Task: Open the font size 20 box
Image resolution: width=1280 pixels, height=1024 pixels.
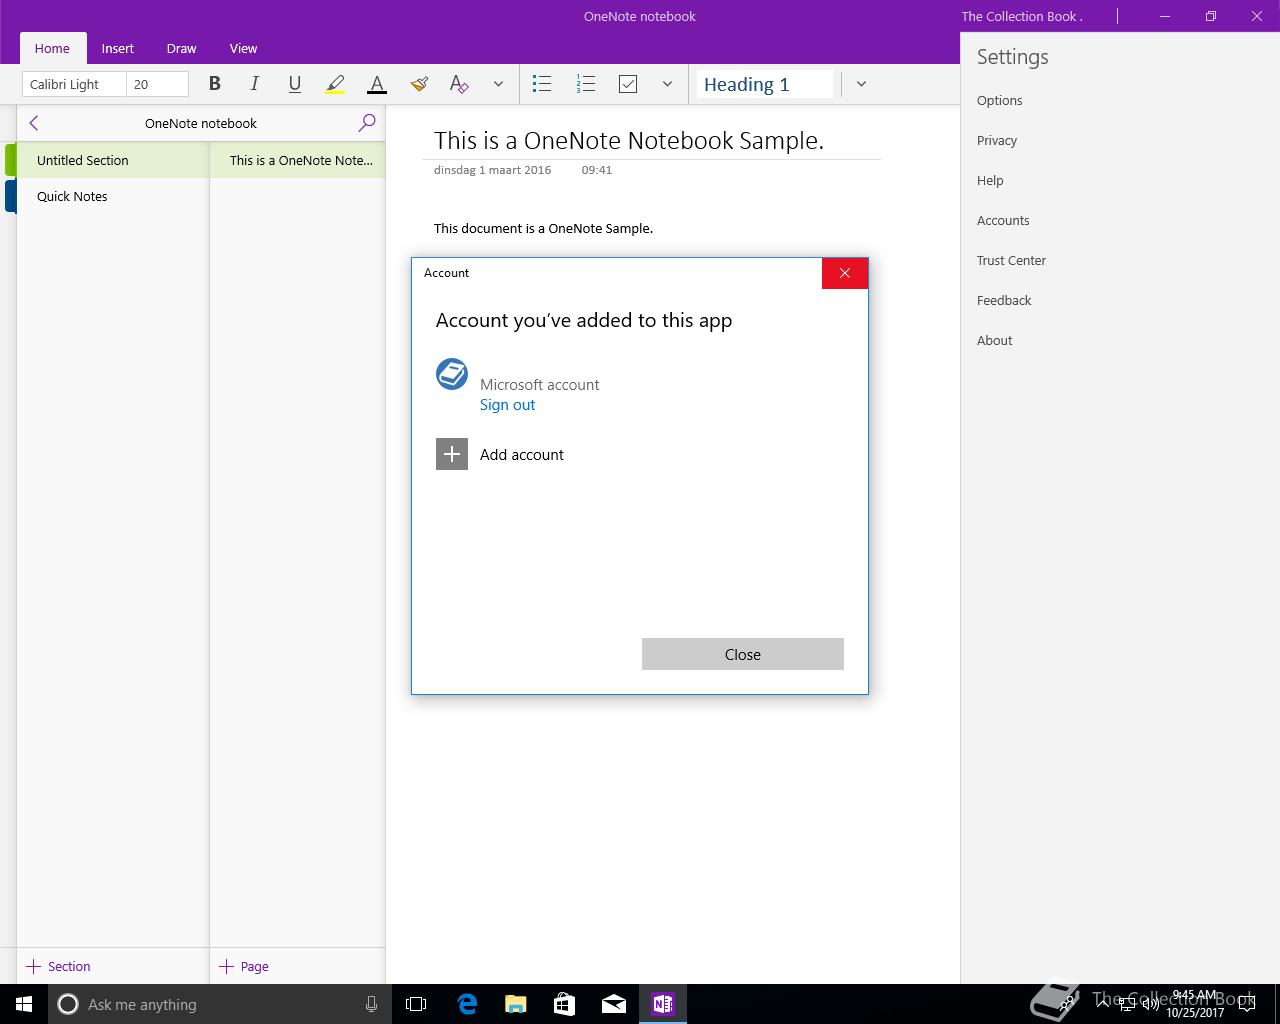Action: point(158,84)
